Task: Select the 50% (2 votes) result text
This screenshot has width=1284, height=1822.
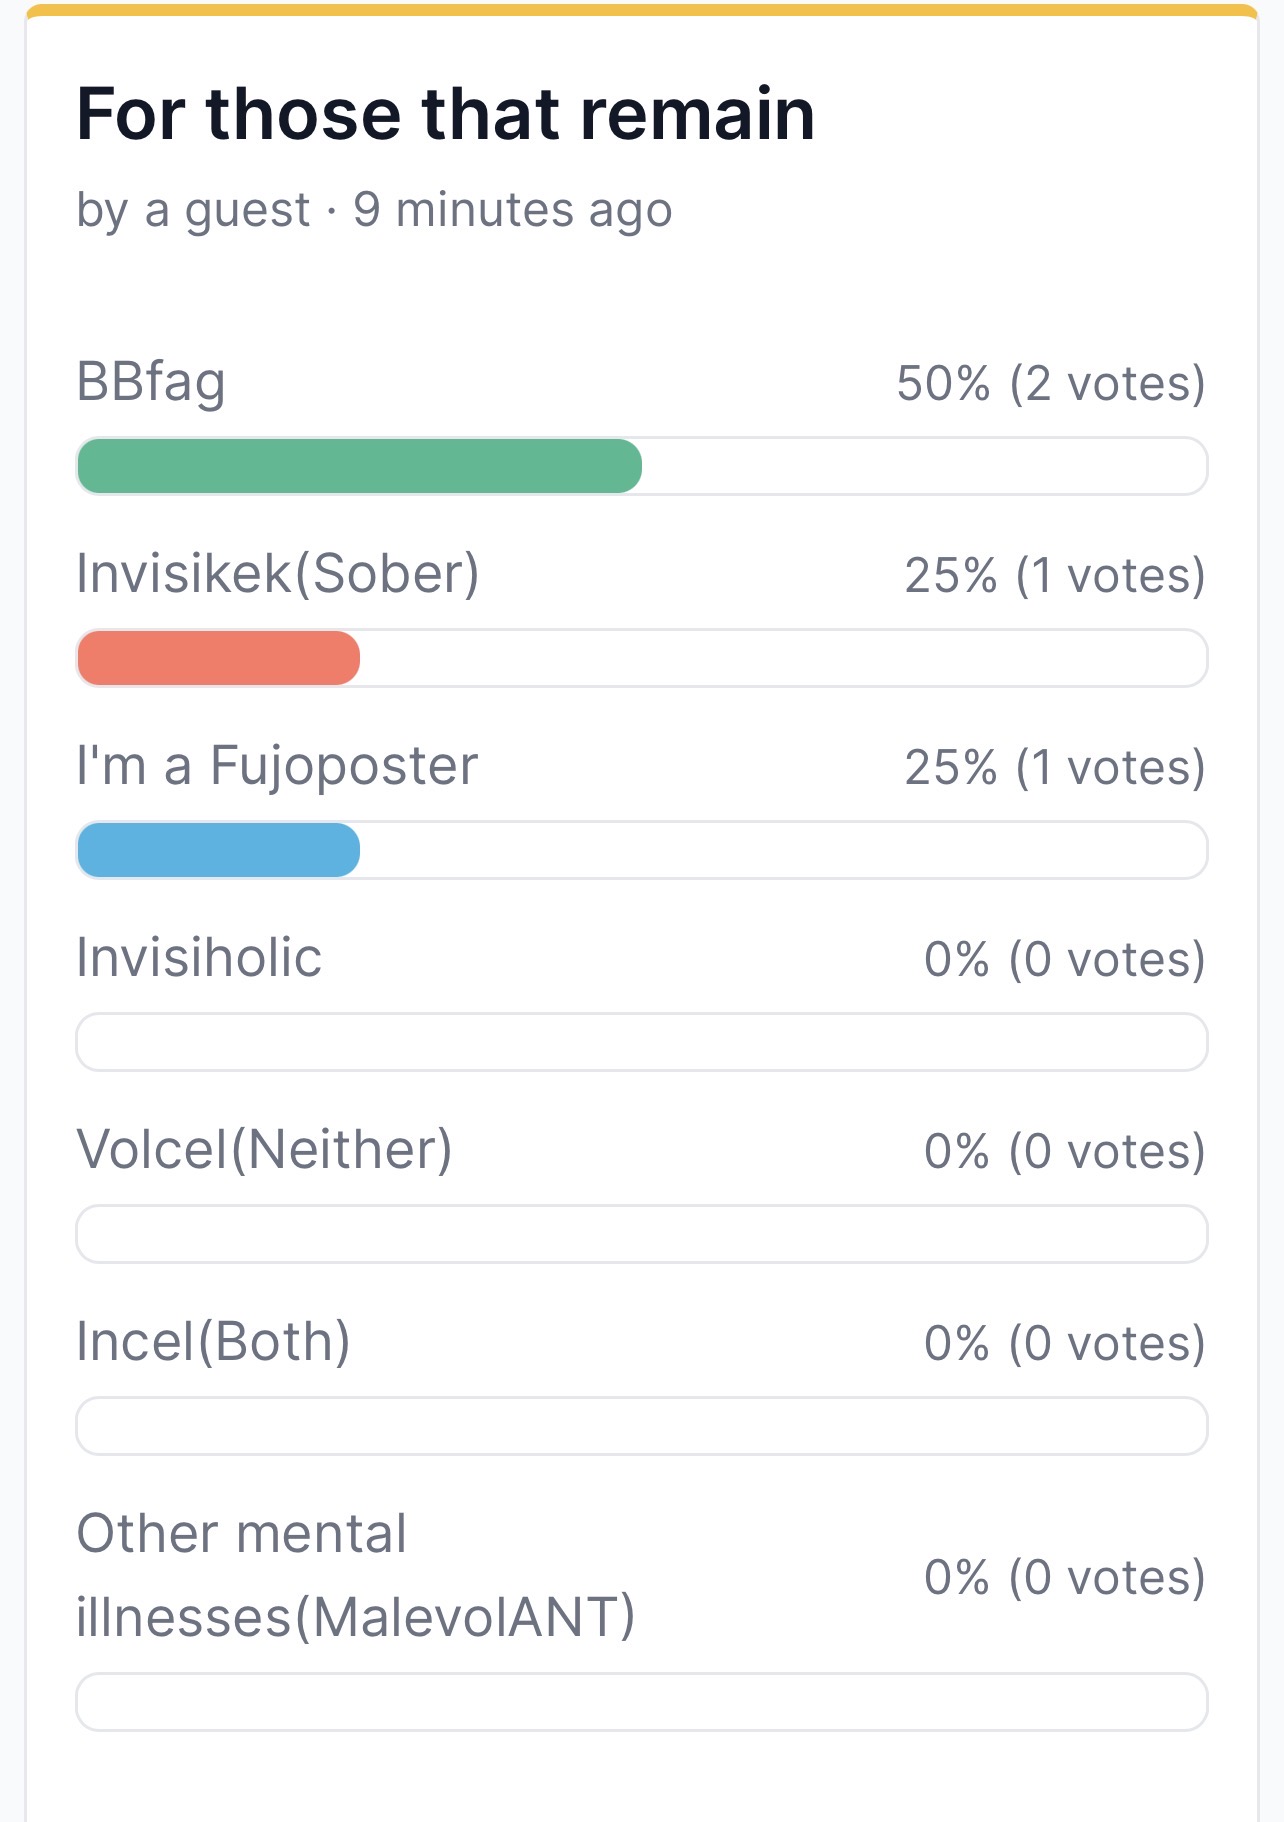Action: tap(1050, 384)
